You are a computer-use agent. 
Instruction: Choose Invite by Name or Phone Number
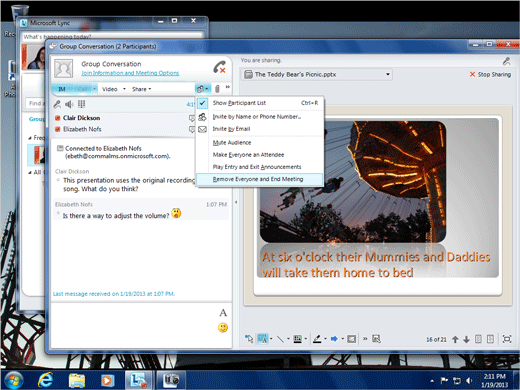coord(257,117)
